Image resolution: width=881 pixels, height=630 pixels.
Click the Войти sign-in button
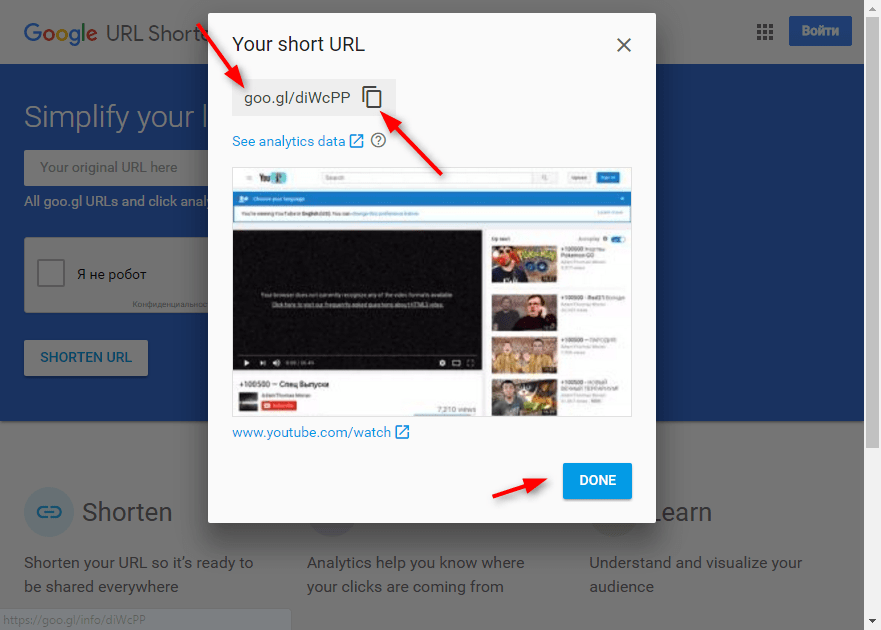(820, 31)
